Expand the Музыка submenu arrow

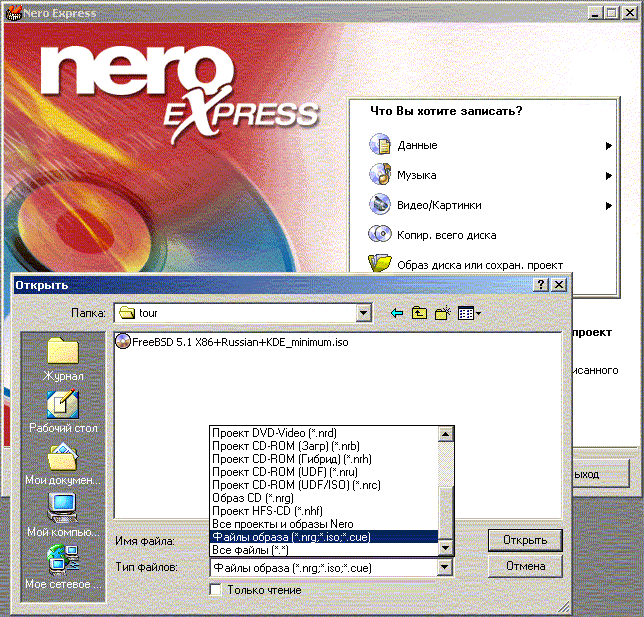(x=608, y=176)
